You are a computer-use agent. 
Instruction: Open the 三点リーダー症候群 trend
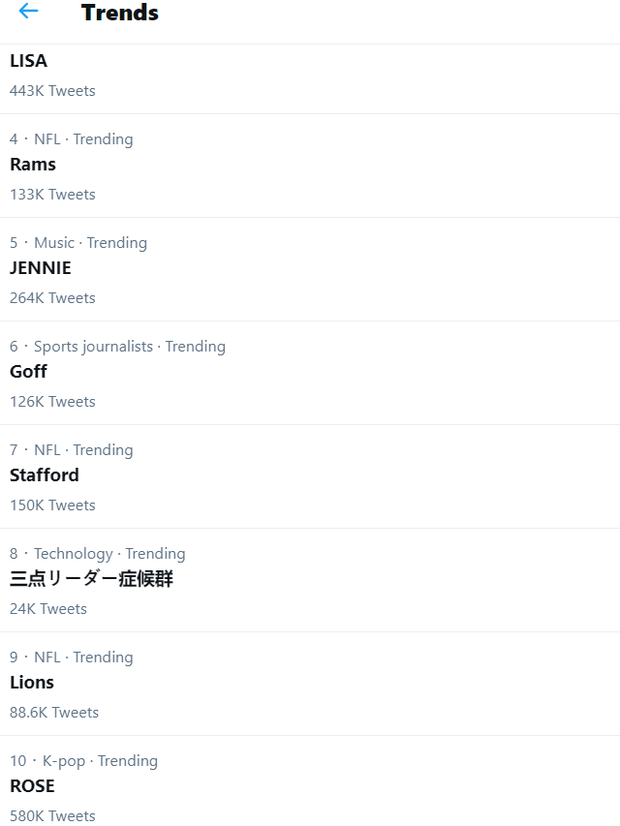(92, 579)
